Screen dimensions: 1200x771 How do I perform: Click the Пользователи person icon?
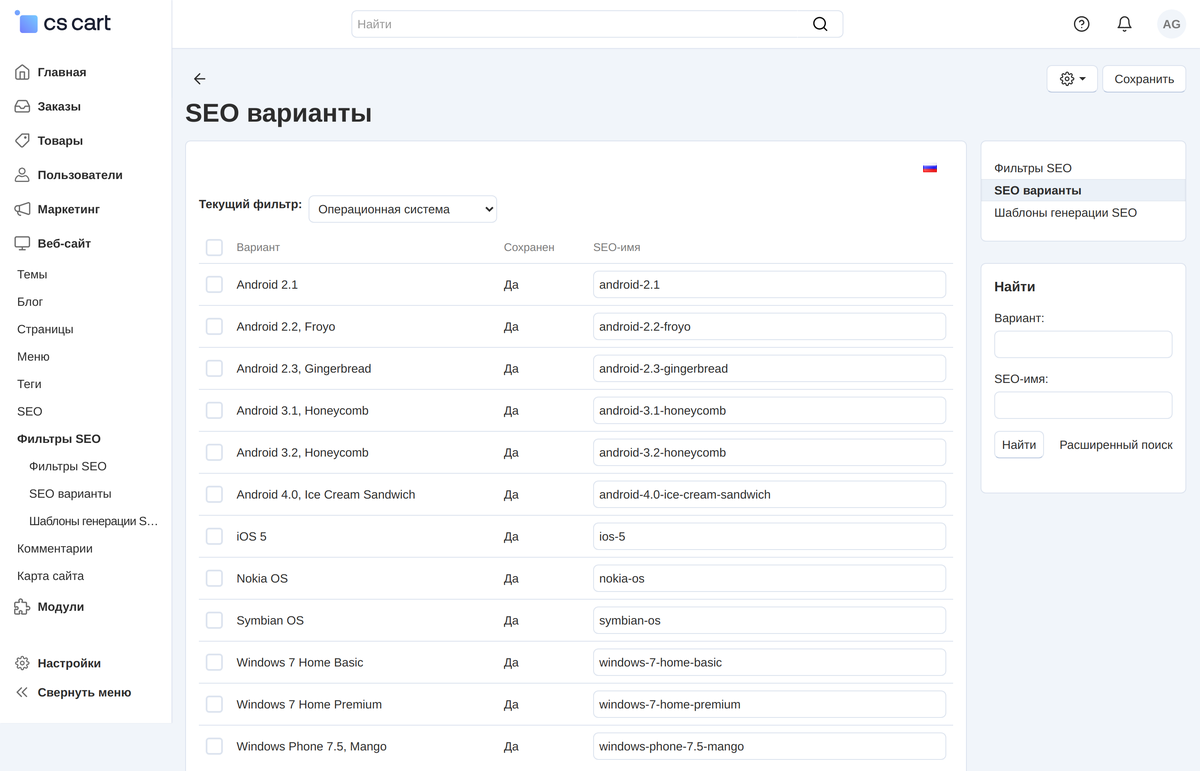pos(22,175)
